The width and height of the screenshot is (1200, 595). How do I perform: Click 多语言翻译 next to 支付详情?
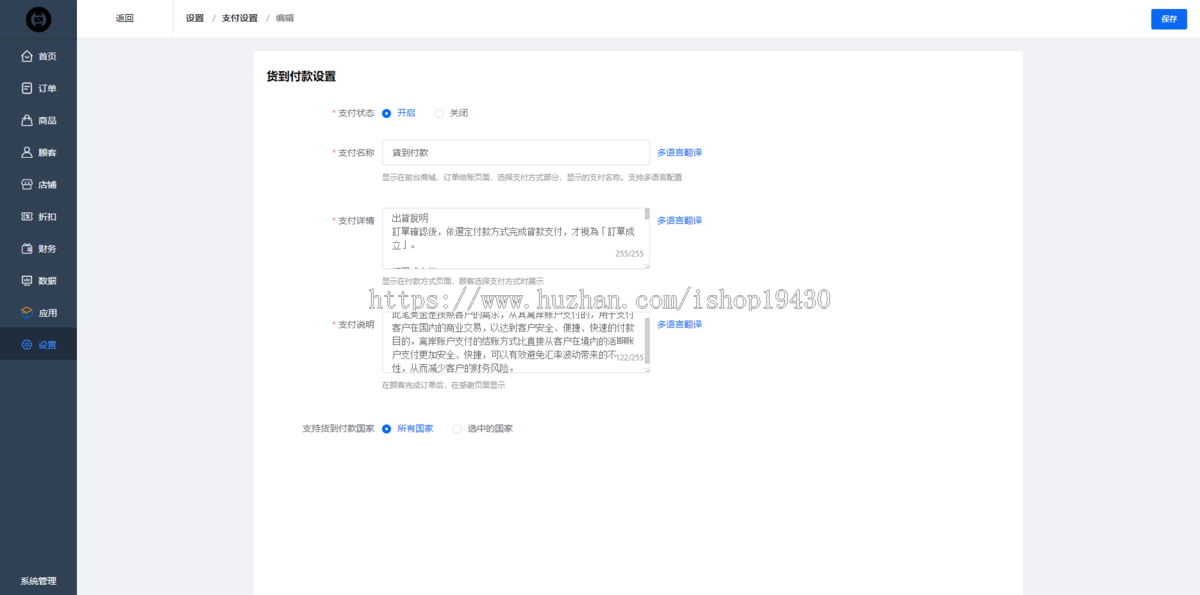pos(680,220)
